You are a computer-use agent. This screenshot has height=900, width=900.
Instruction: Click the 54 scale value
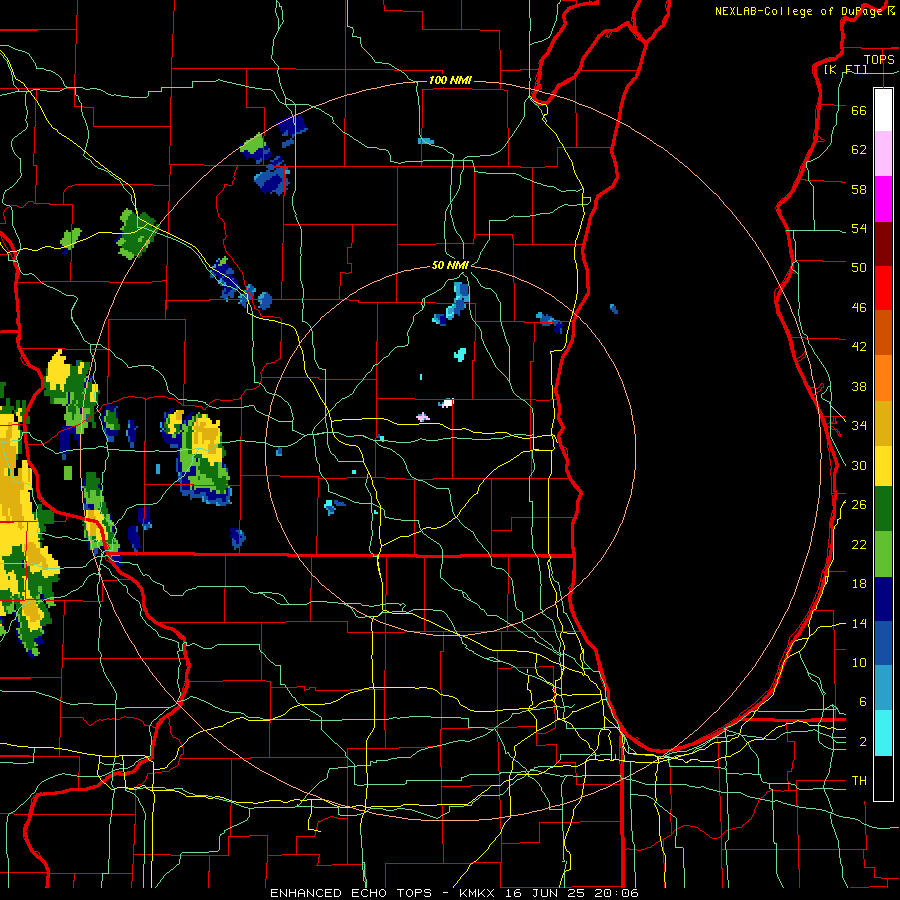(x=859, y=228)
